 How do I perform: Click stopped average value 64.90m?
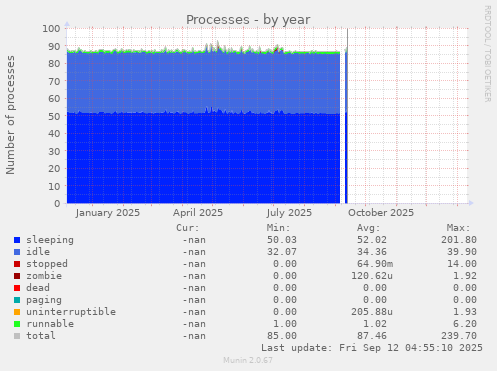click(375, 264)
